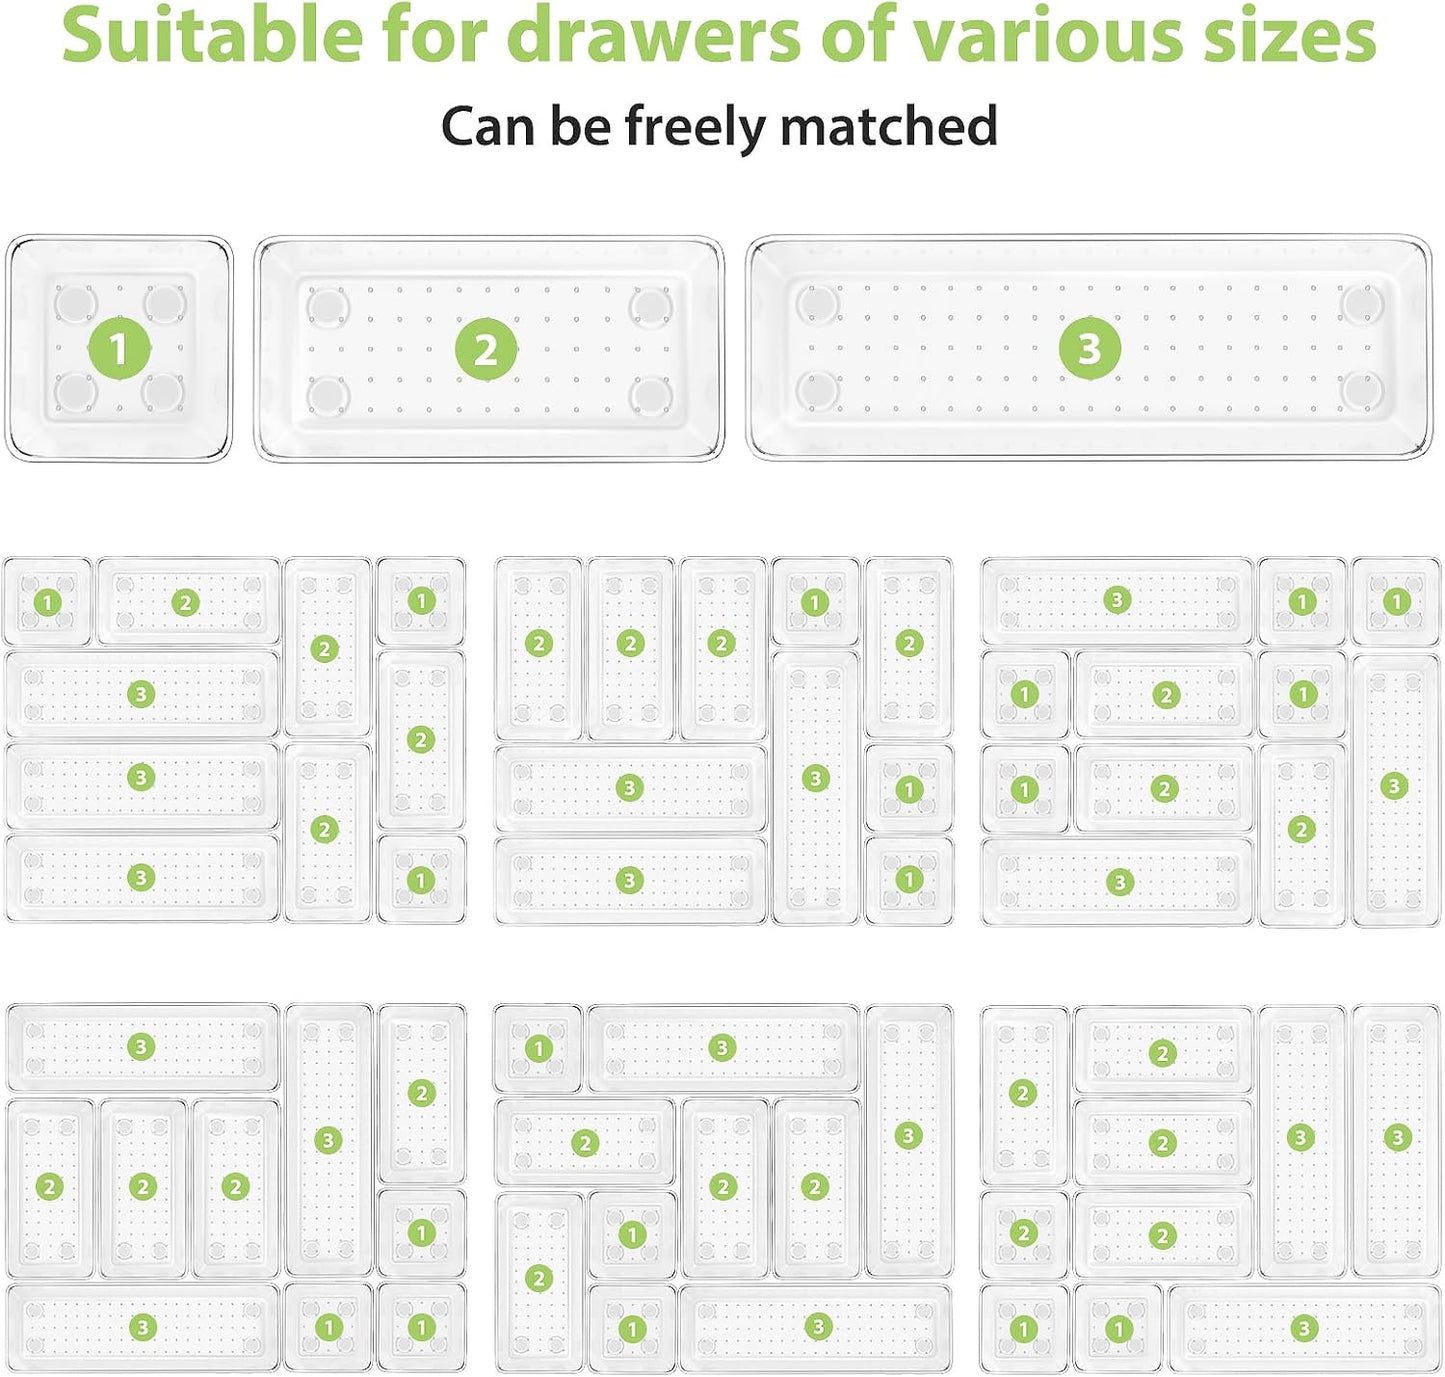Click the vertical tray 3 badge in upper-right layout
Screen dimensions: 1445x1377
(x=1394, y=786)
